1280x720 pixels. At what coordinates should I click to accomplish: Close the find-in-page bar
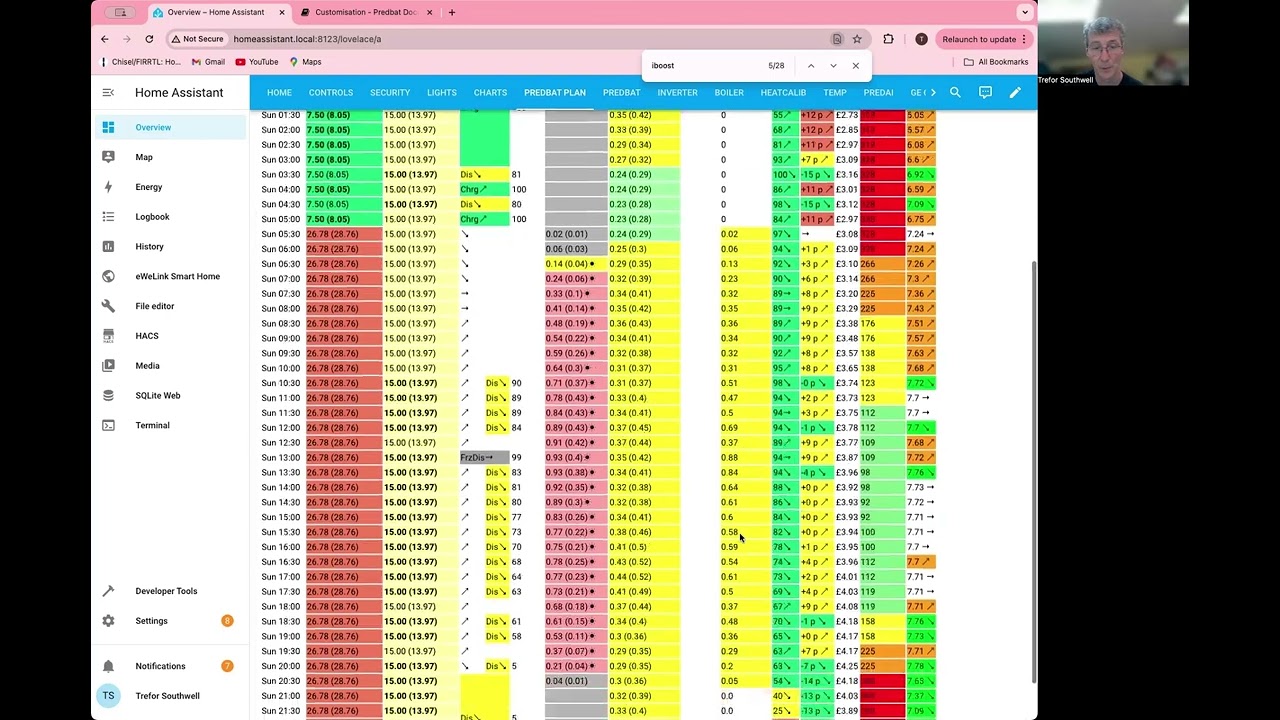pos(856,66)
